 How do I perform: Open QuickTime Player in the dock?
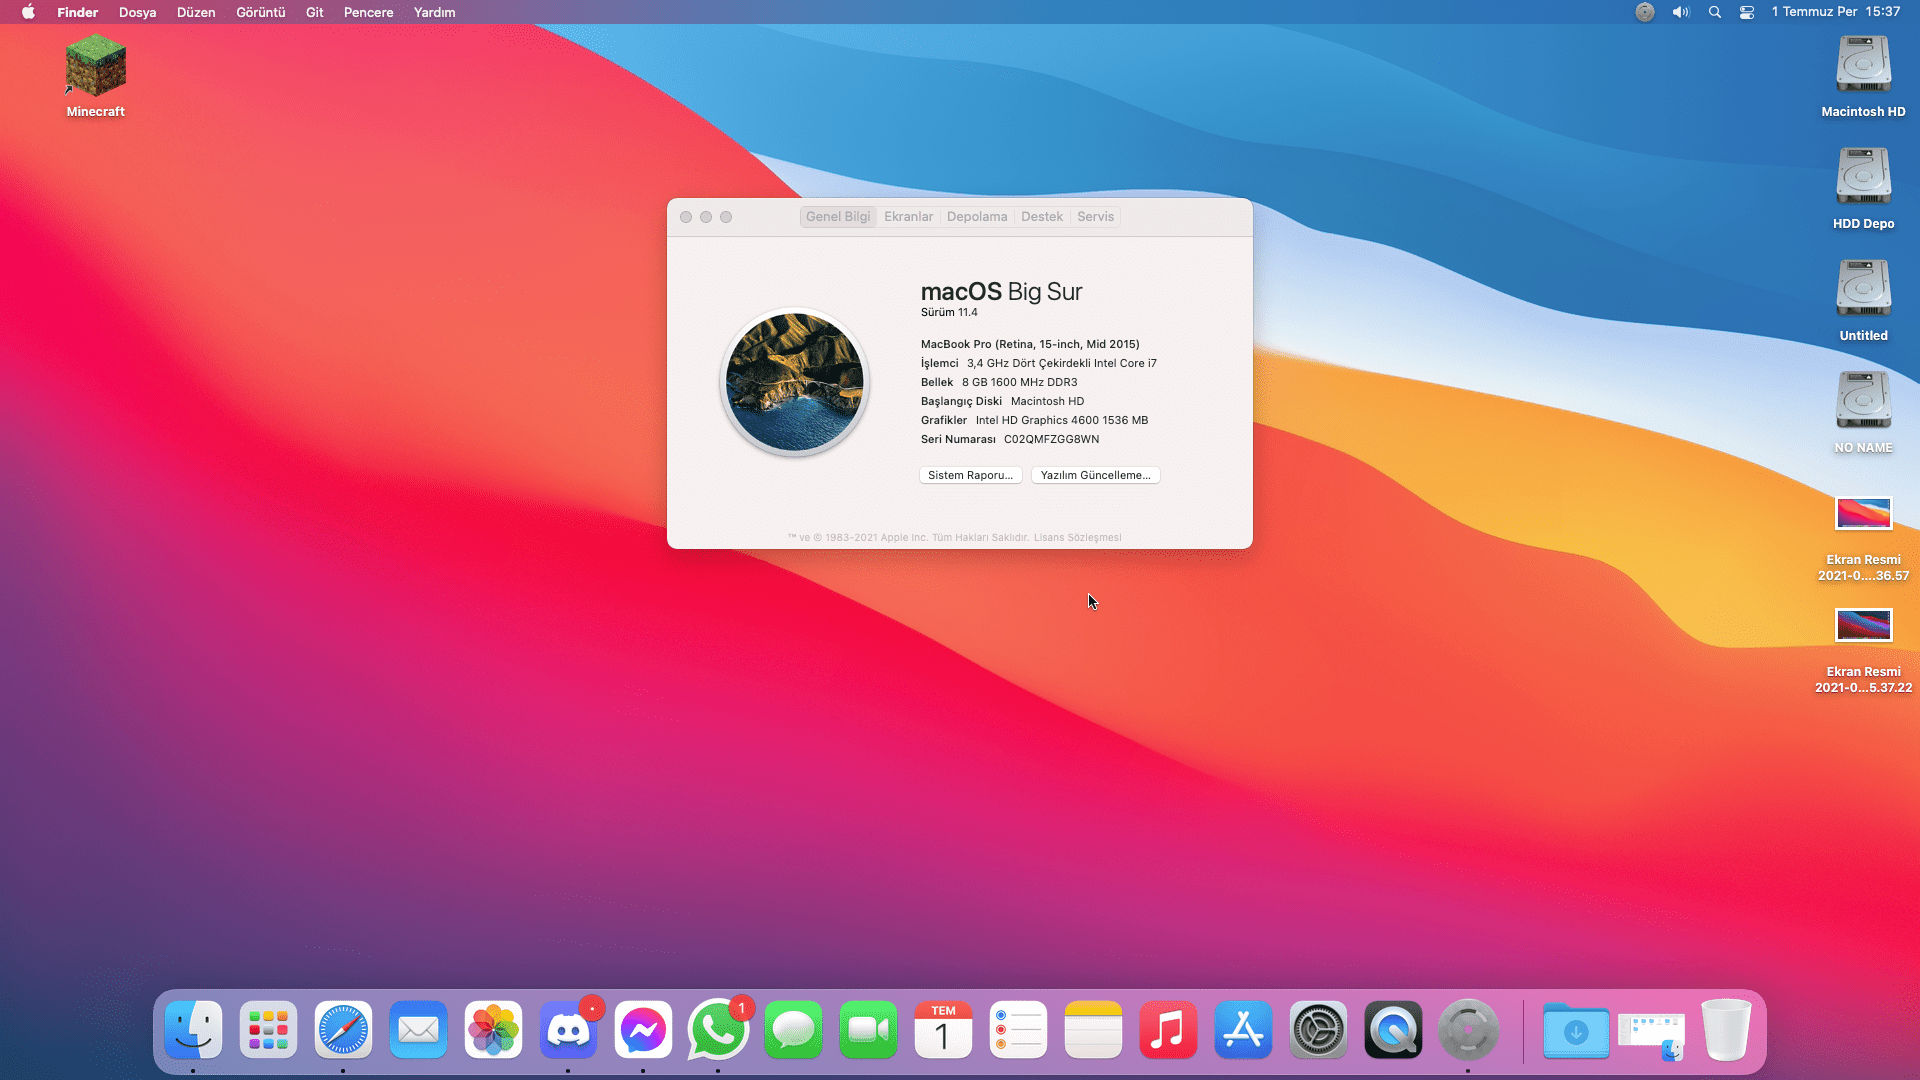point(1393,1030)
